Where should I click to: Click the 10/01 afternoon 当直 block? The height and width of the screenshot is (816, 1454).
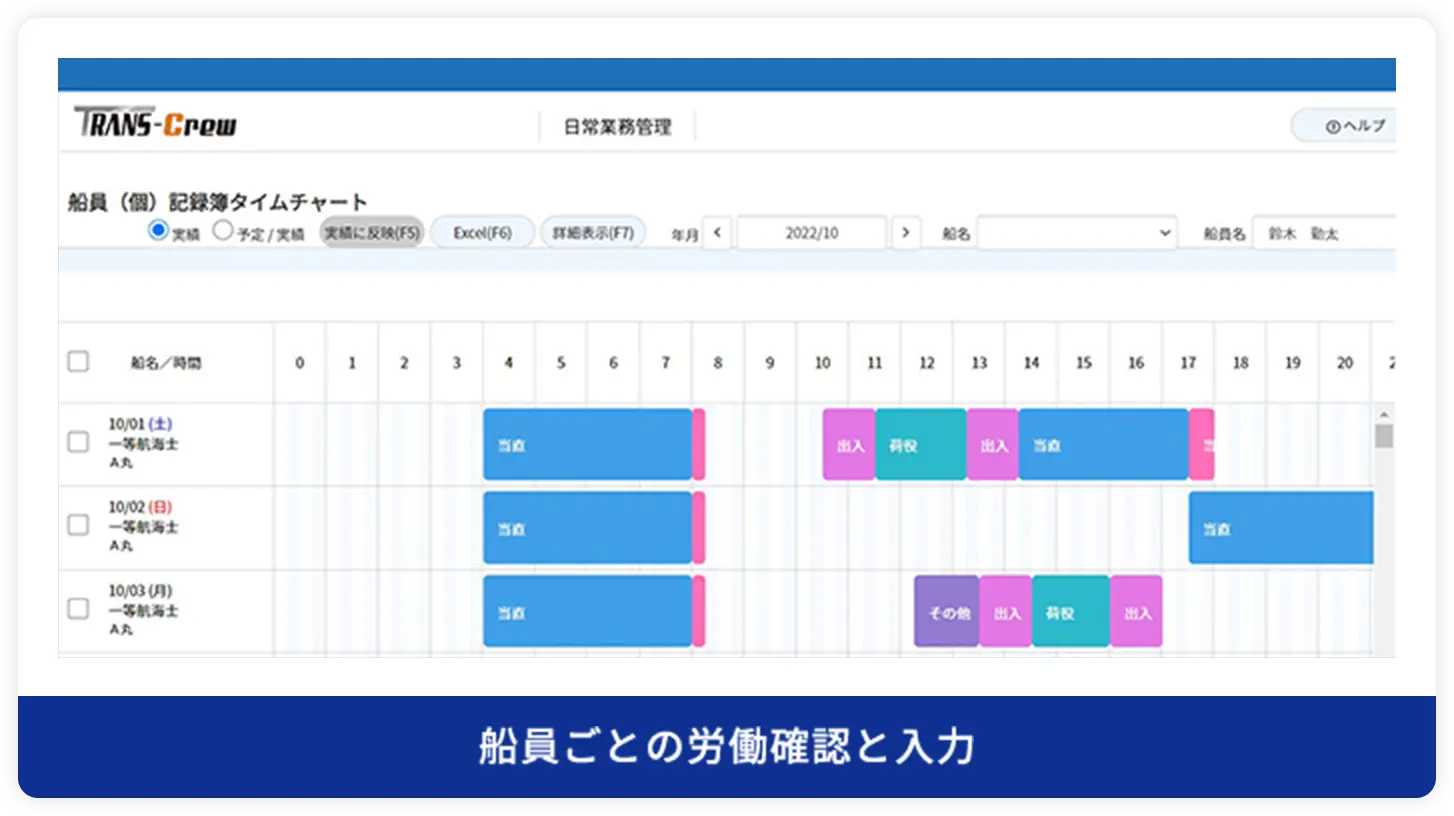click(1104, 444)
